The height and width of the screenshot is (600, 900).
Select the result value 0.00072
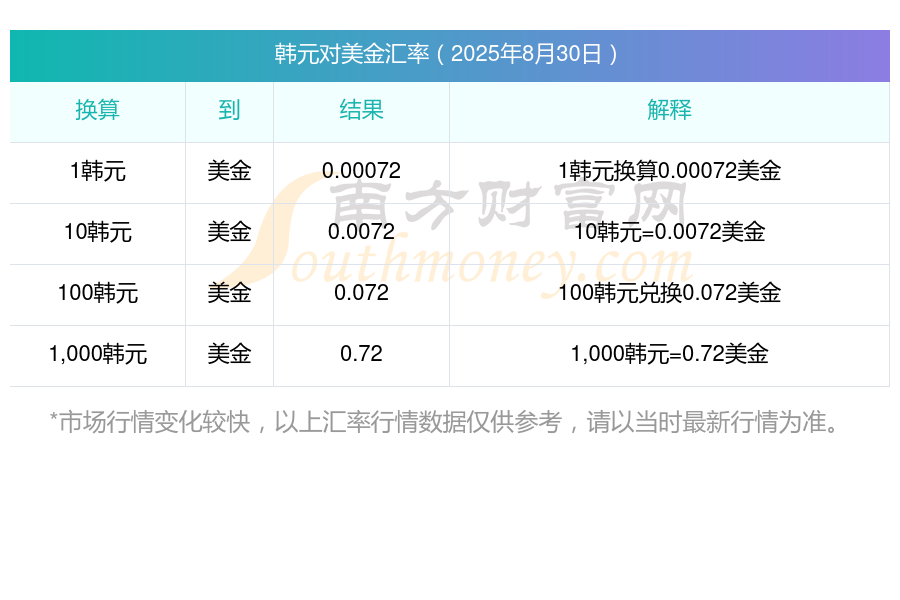tap(361, 171)
